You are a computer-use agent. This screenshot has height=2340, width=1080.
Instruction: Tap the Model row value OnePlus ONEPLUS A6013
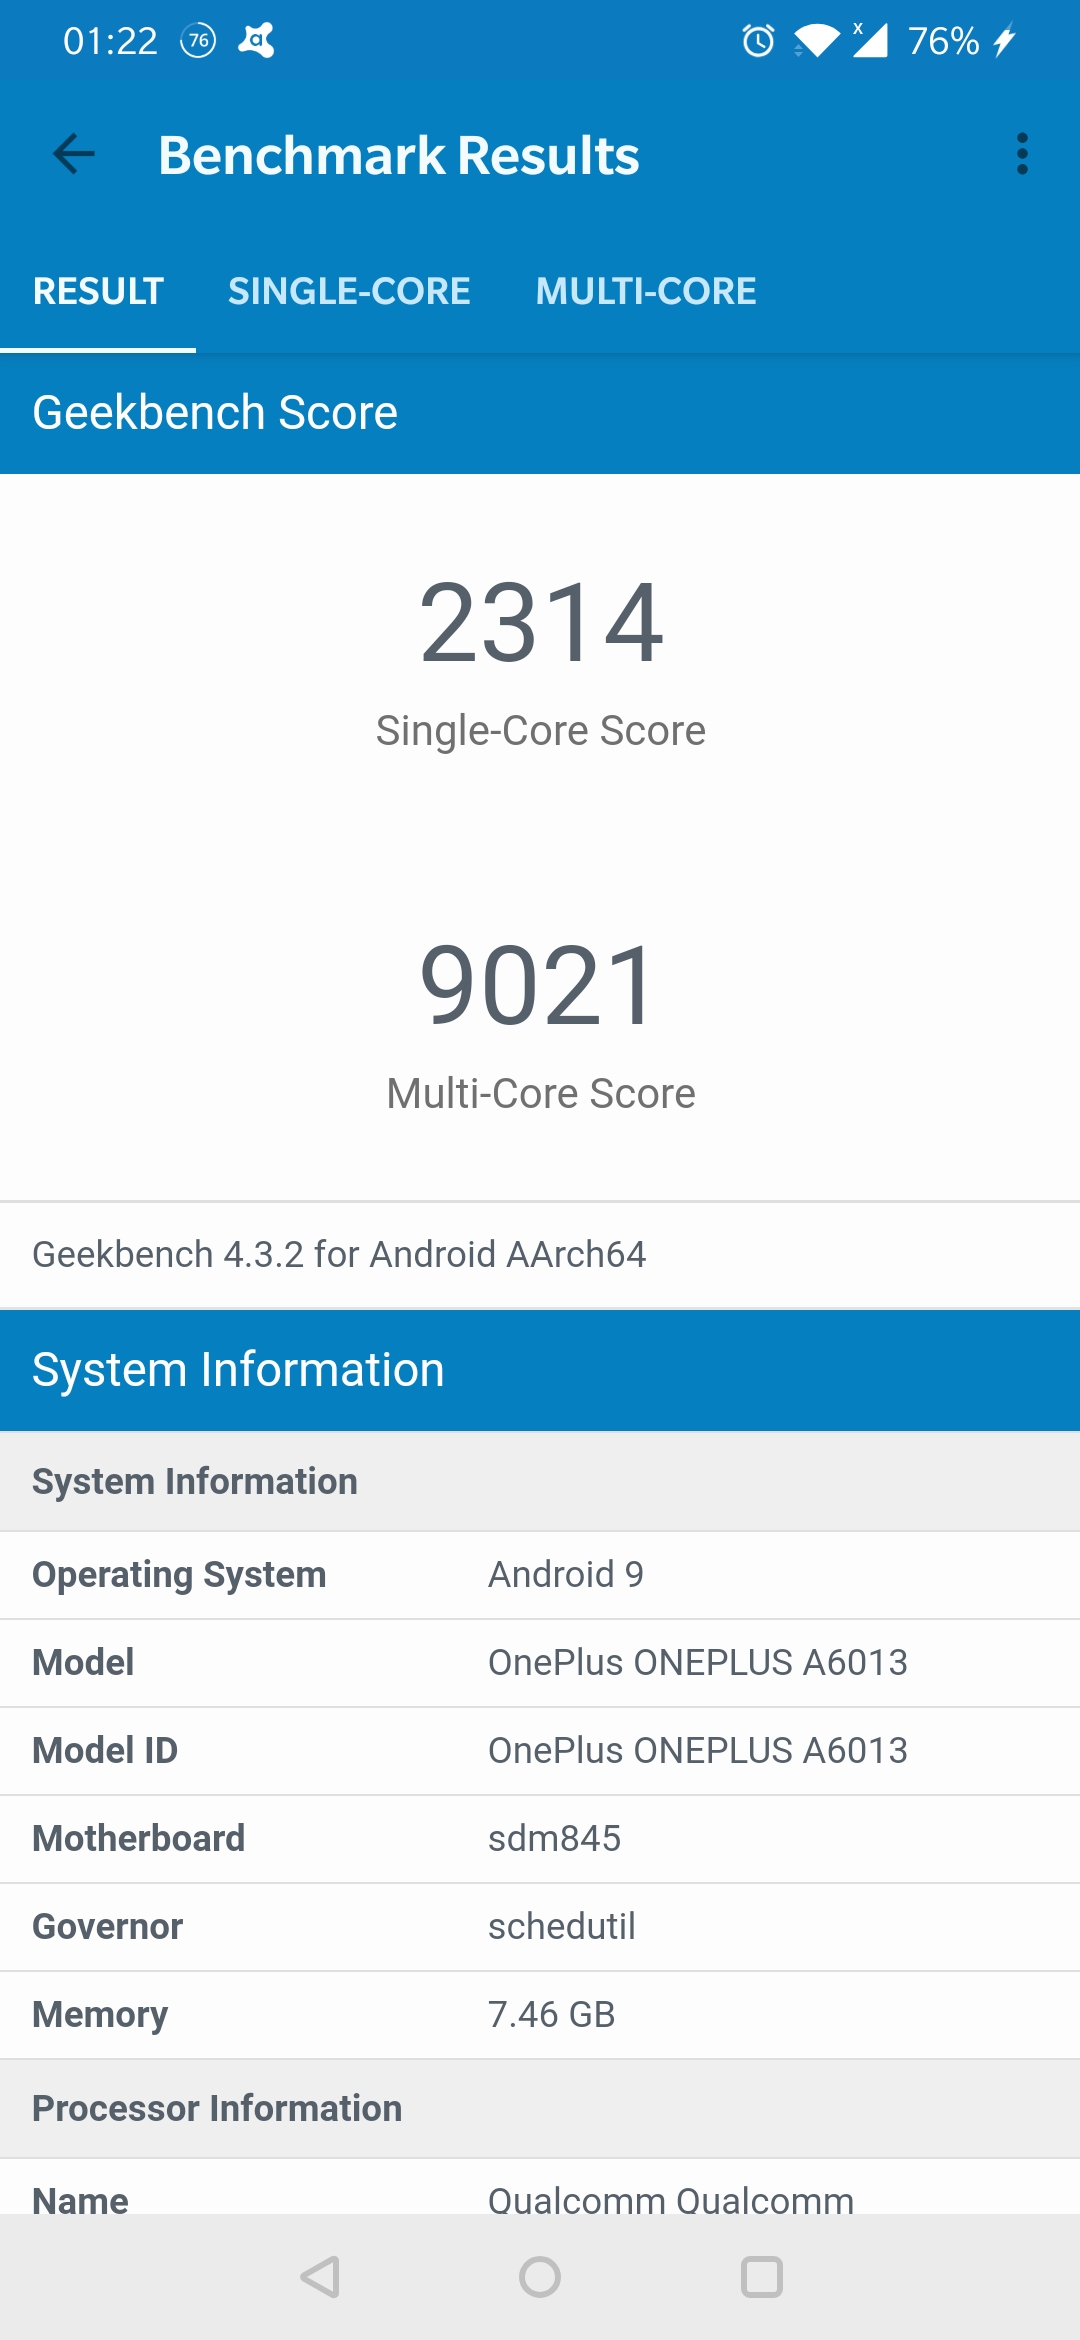pyautogui.click(x=698, y=1662)
